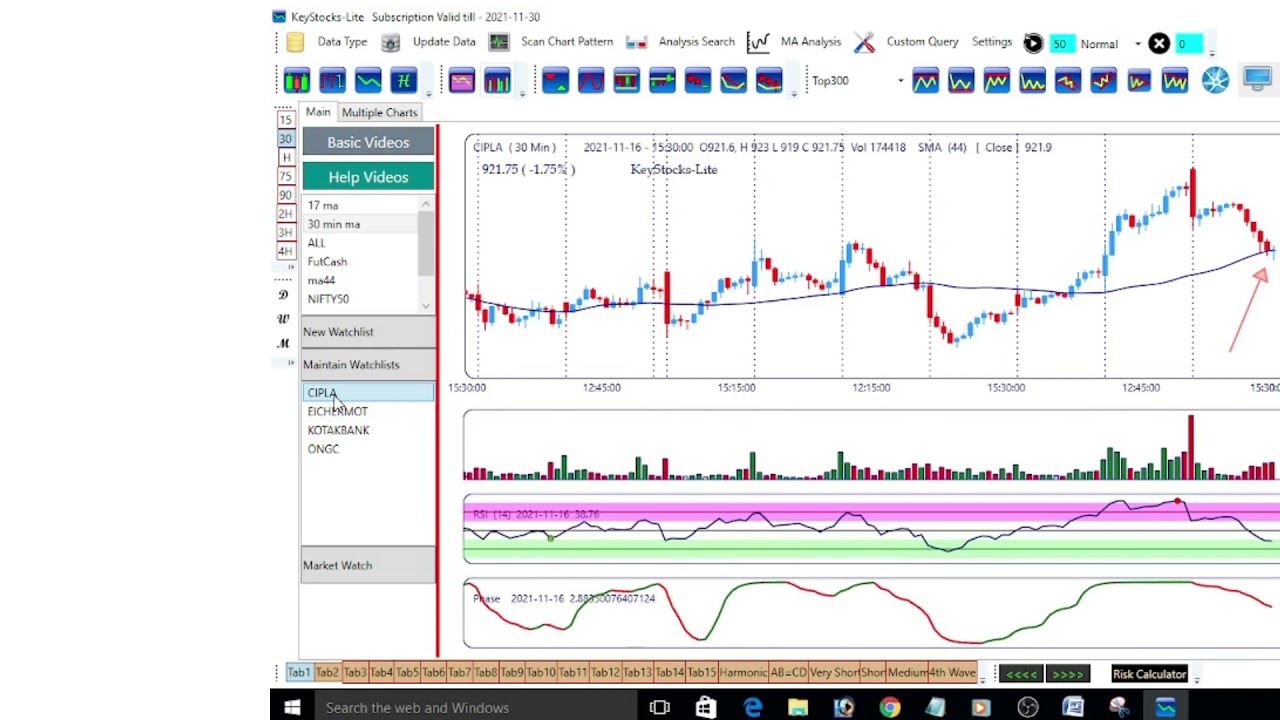Open the Store icon on the taskbar

click(x=706, y=708)
